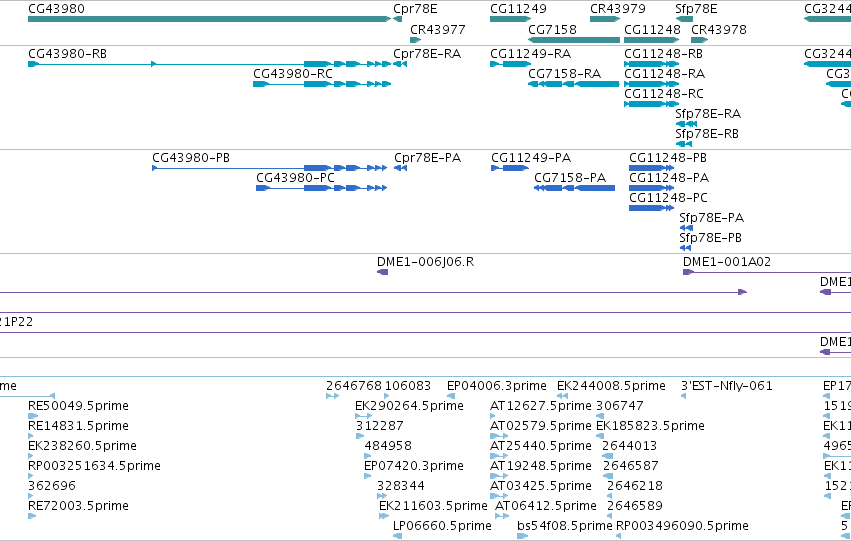
Task: Click the CG43980 gene label
Action: pyautogui.click(x=56, y=9)
